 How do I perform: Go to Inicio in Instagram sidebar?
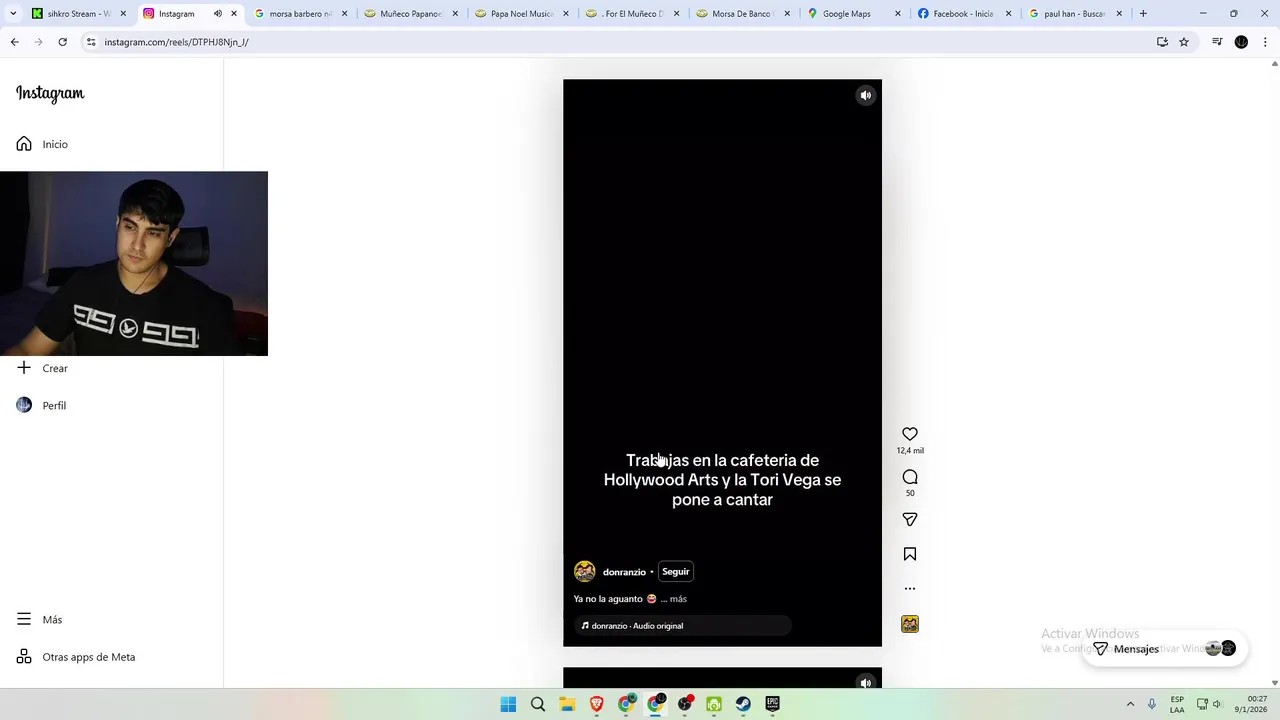tap(42, 144)
